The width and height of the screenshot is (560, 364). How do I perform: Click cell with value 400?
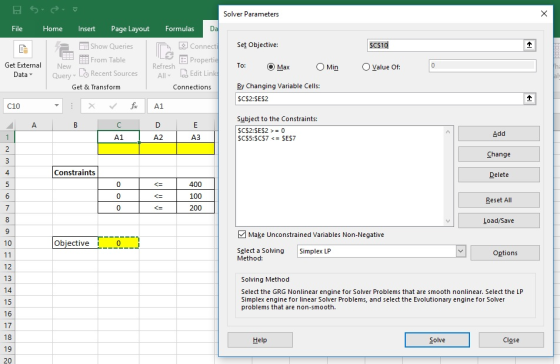click(195, 184)
